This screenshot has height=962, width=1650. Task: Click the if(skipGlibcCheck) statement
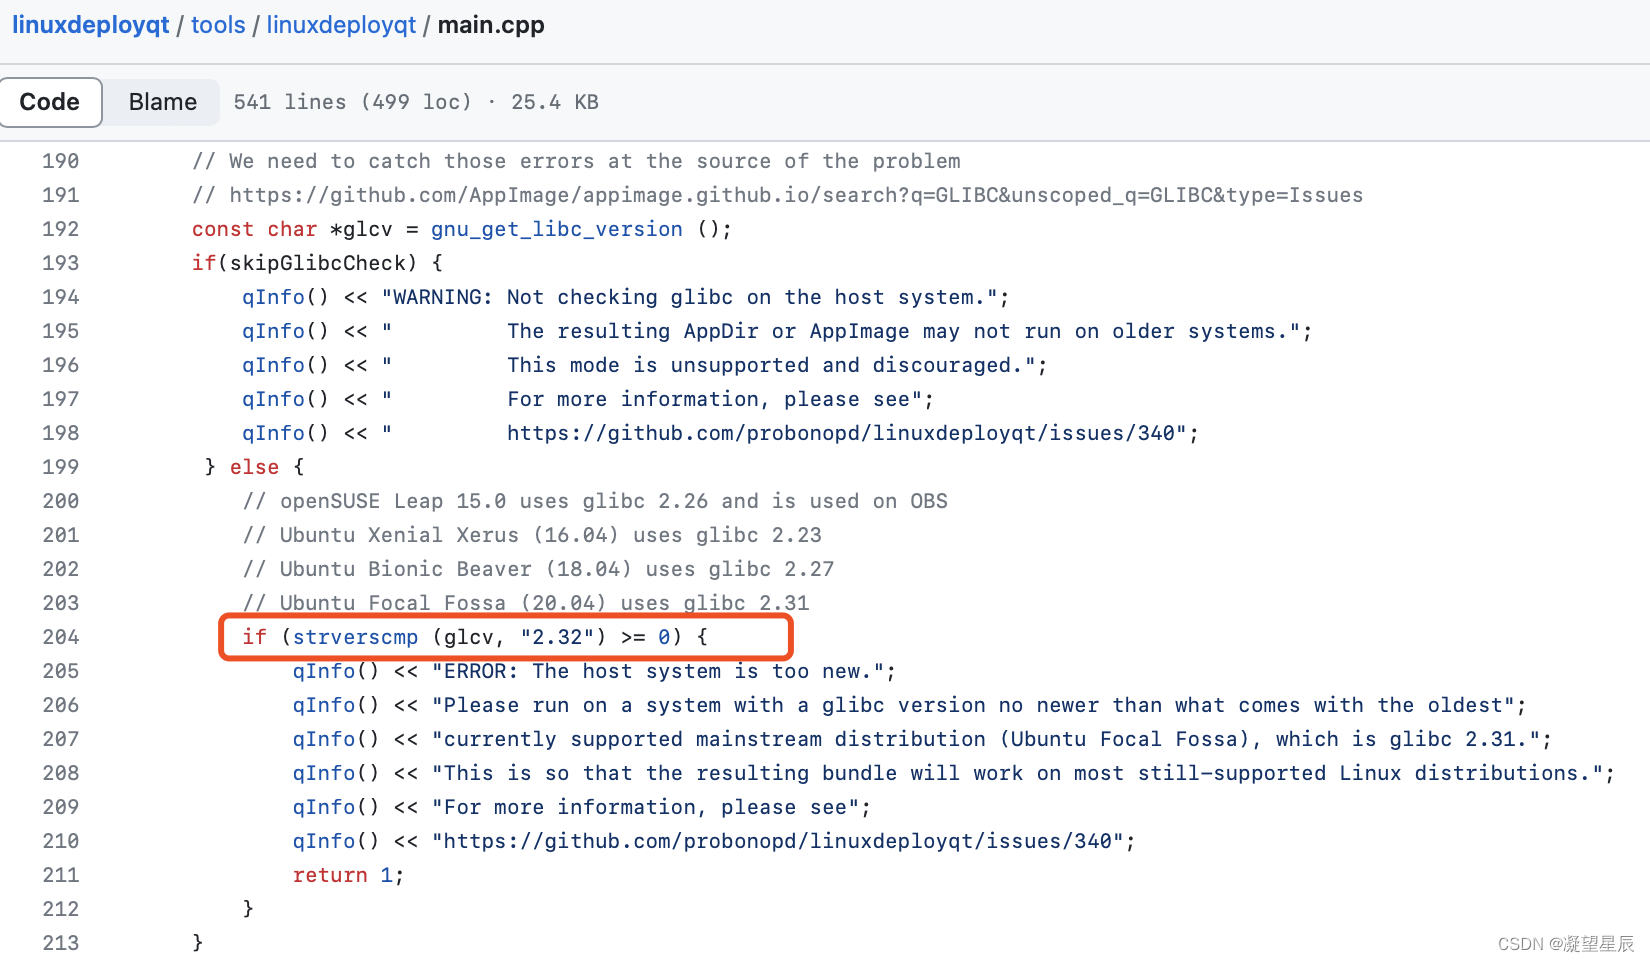pyautogui.click(x=317, y=263)
